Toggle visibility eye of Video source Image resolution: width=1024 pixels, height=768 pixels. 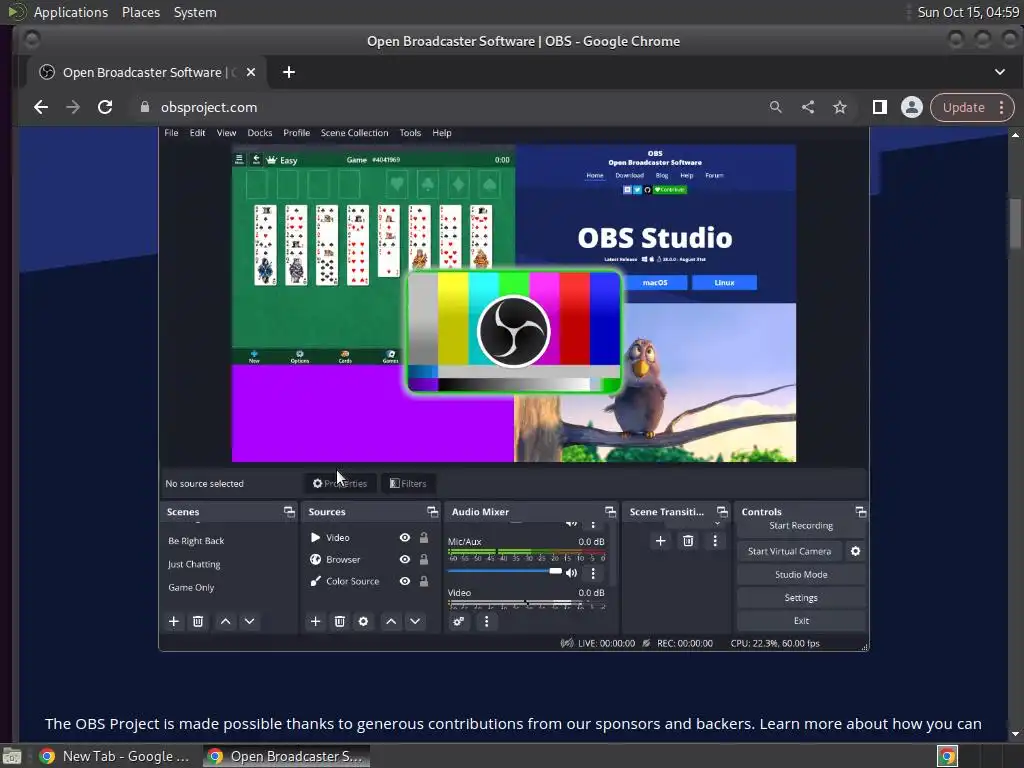pyautogui.click(x=405, y=537)
